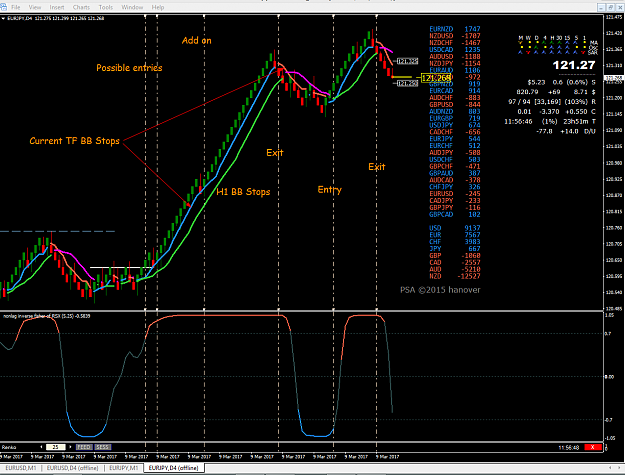The width and height of the screenshot is (625, 475).
Task: Click the EURJPY pair in the strength list
Action: pos(441,139)
